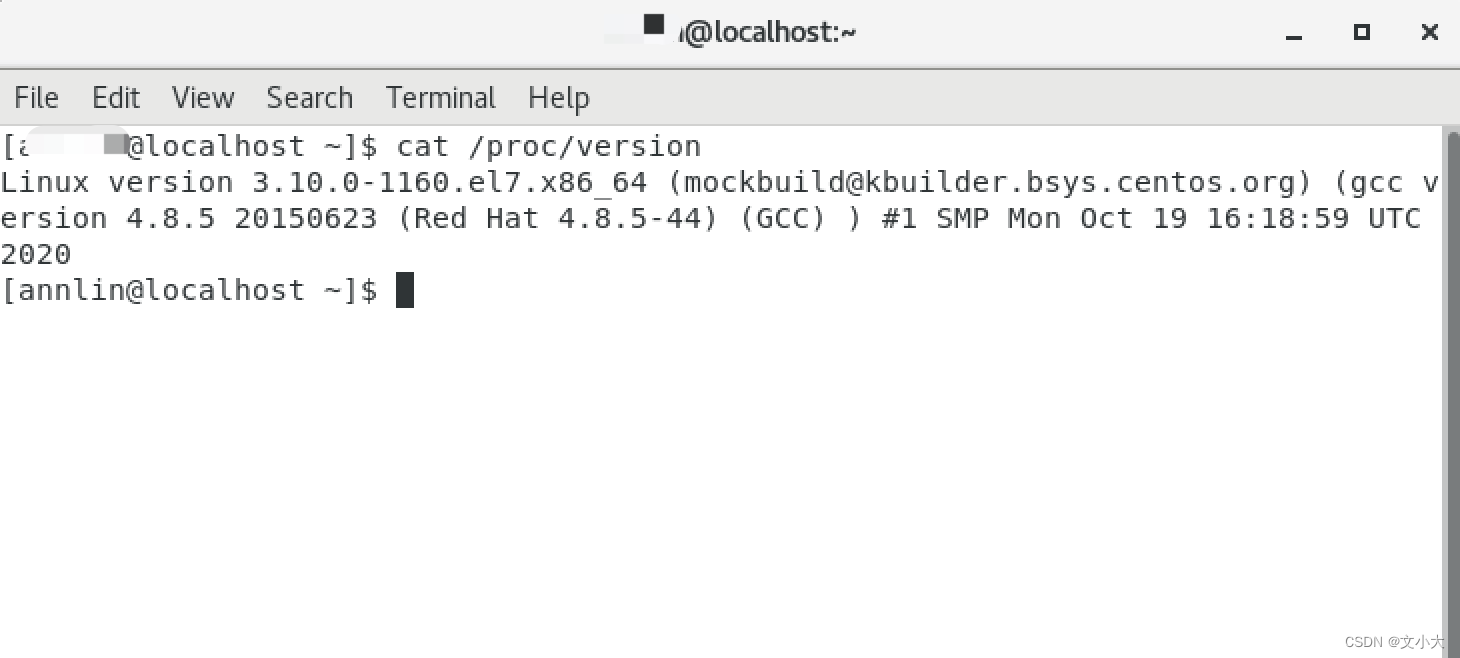Open the Help menu
The image size is (1460, 658).
[558, 98]
